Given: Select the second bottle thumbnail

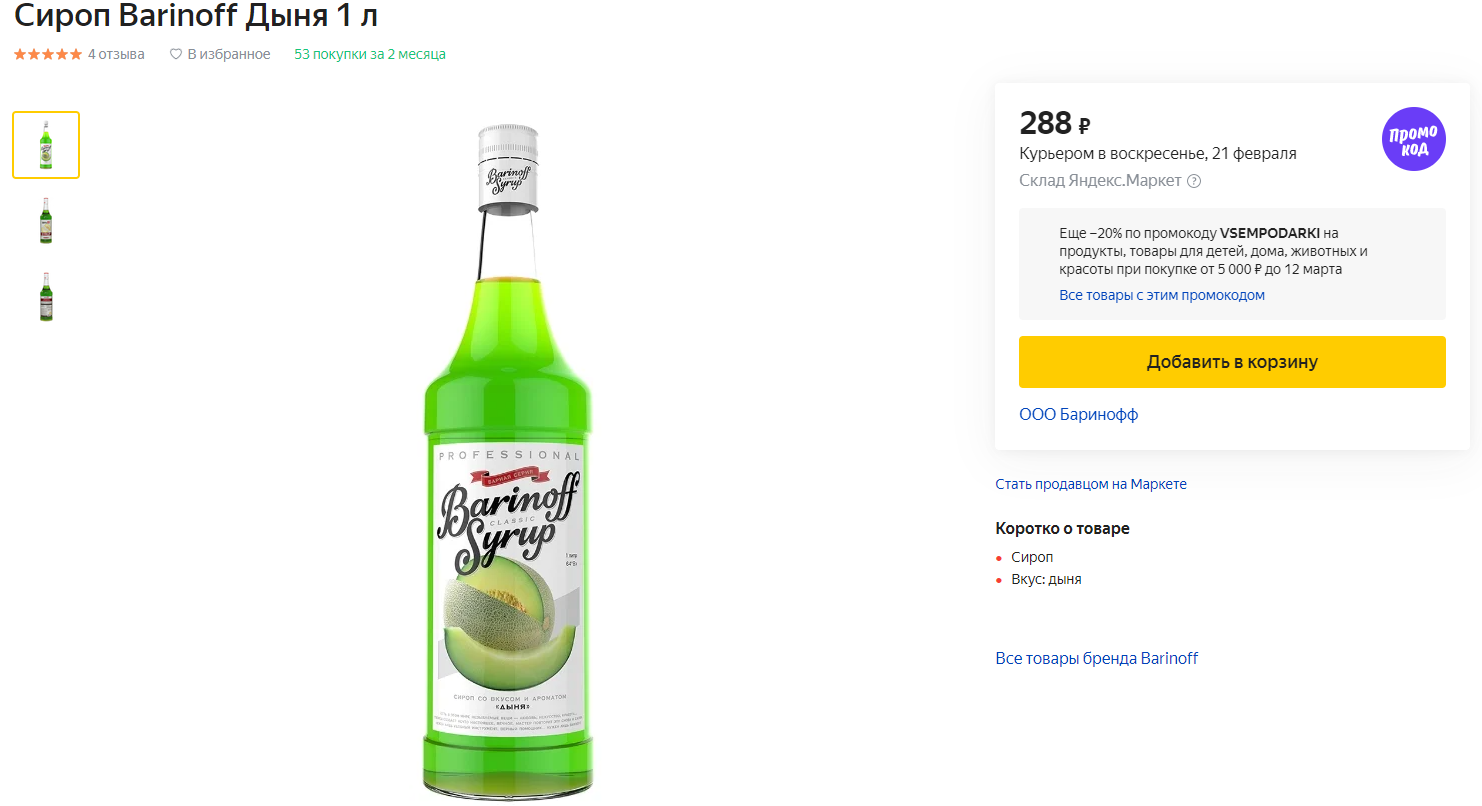Looking at the screenshot, I should (46, 220).
